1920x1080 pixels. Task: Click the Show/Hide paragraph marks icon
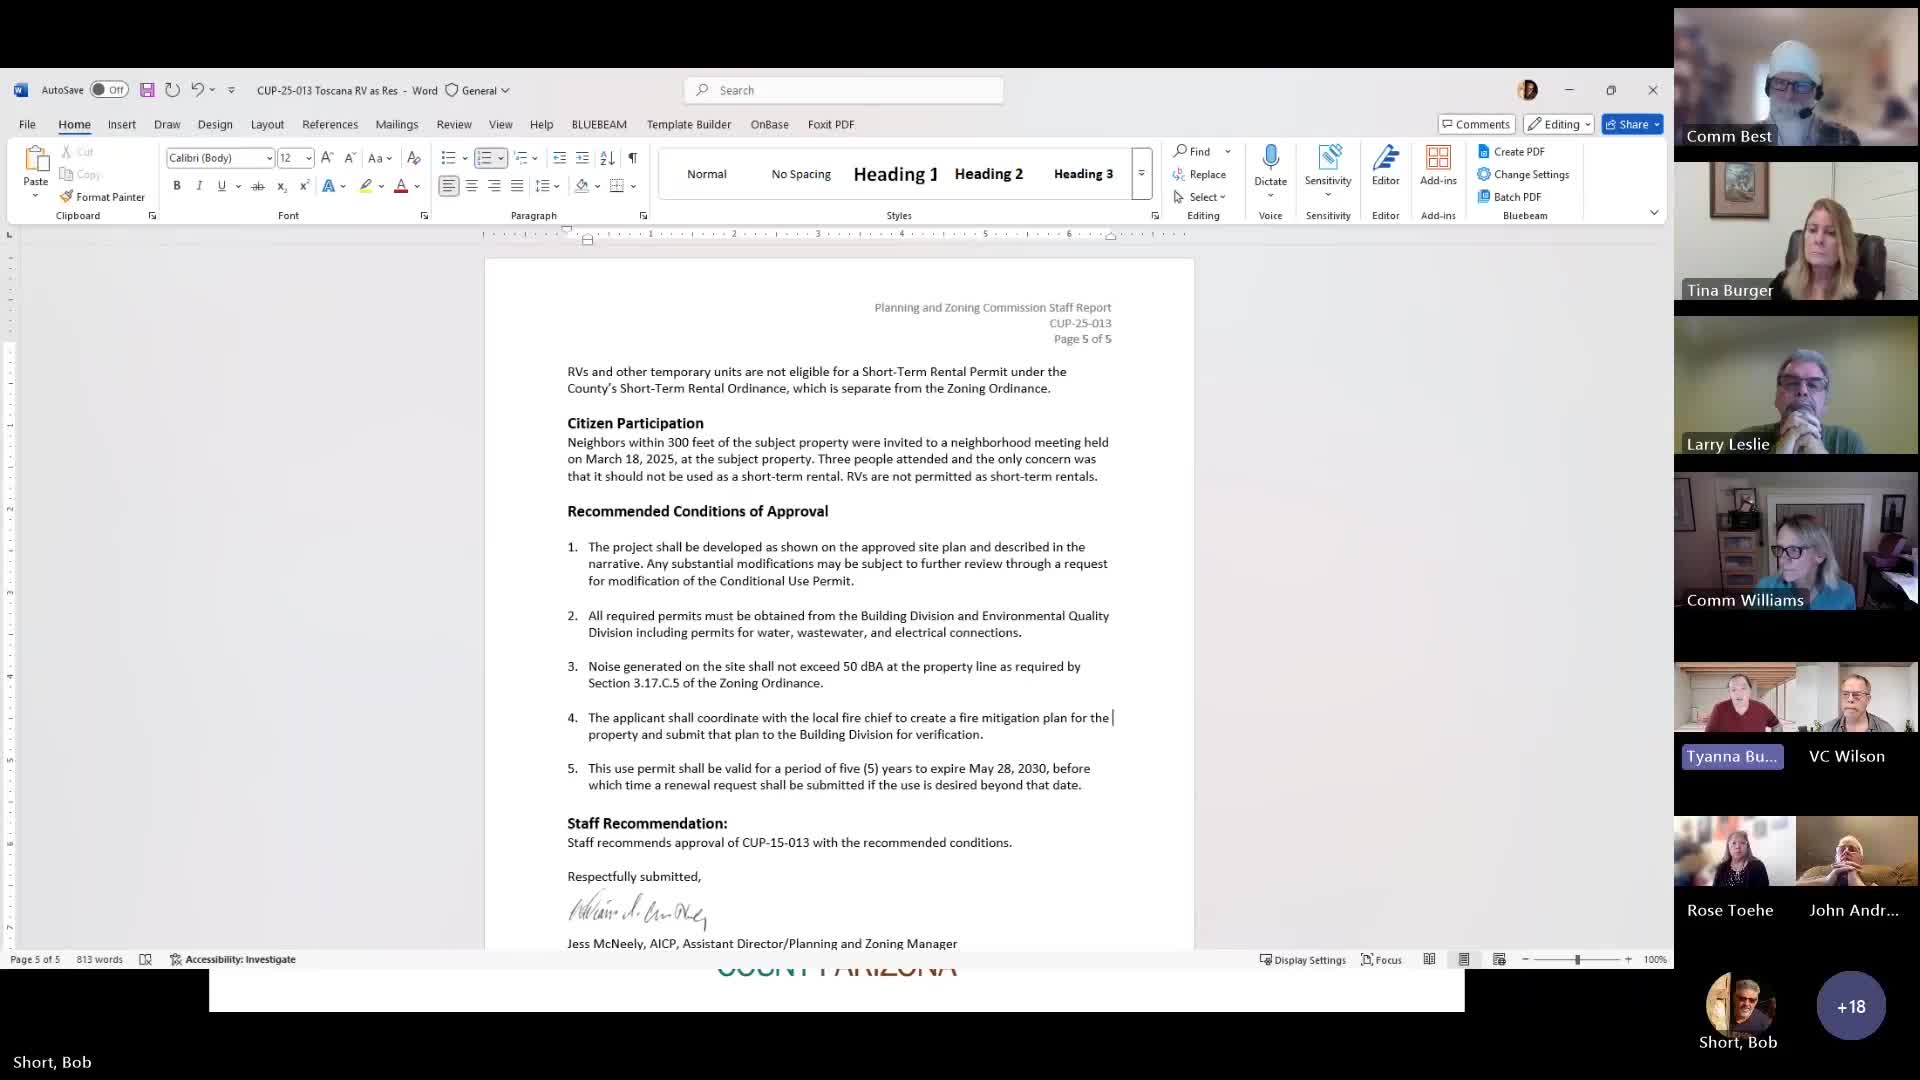[x=632, y=158]
